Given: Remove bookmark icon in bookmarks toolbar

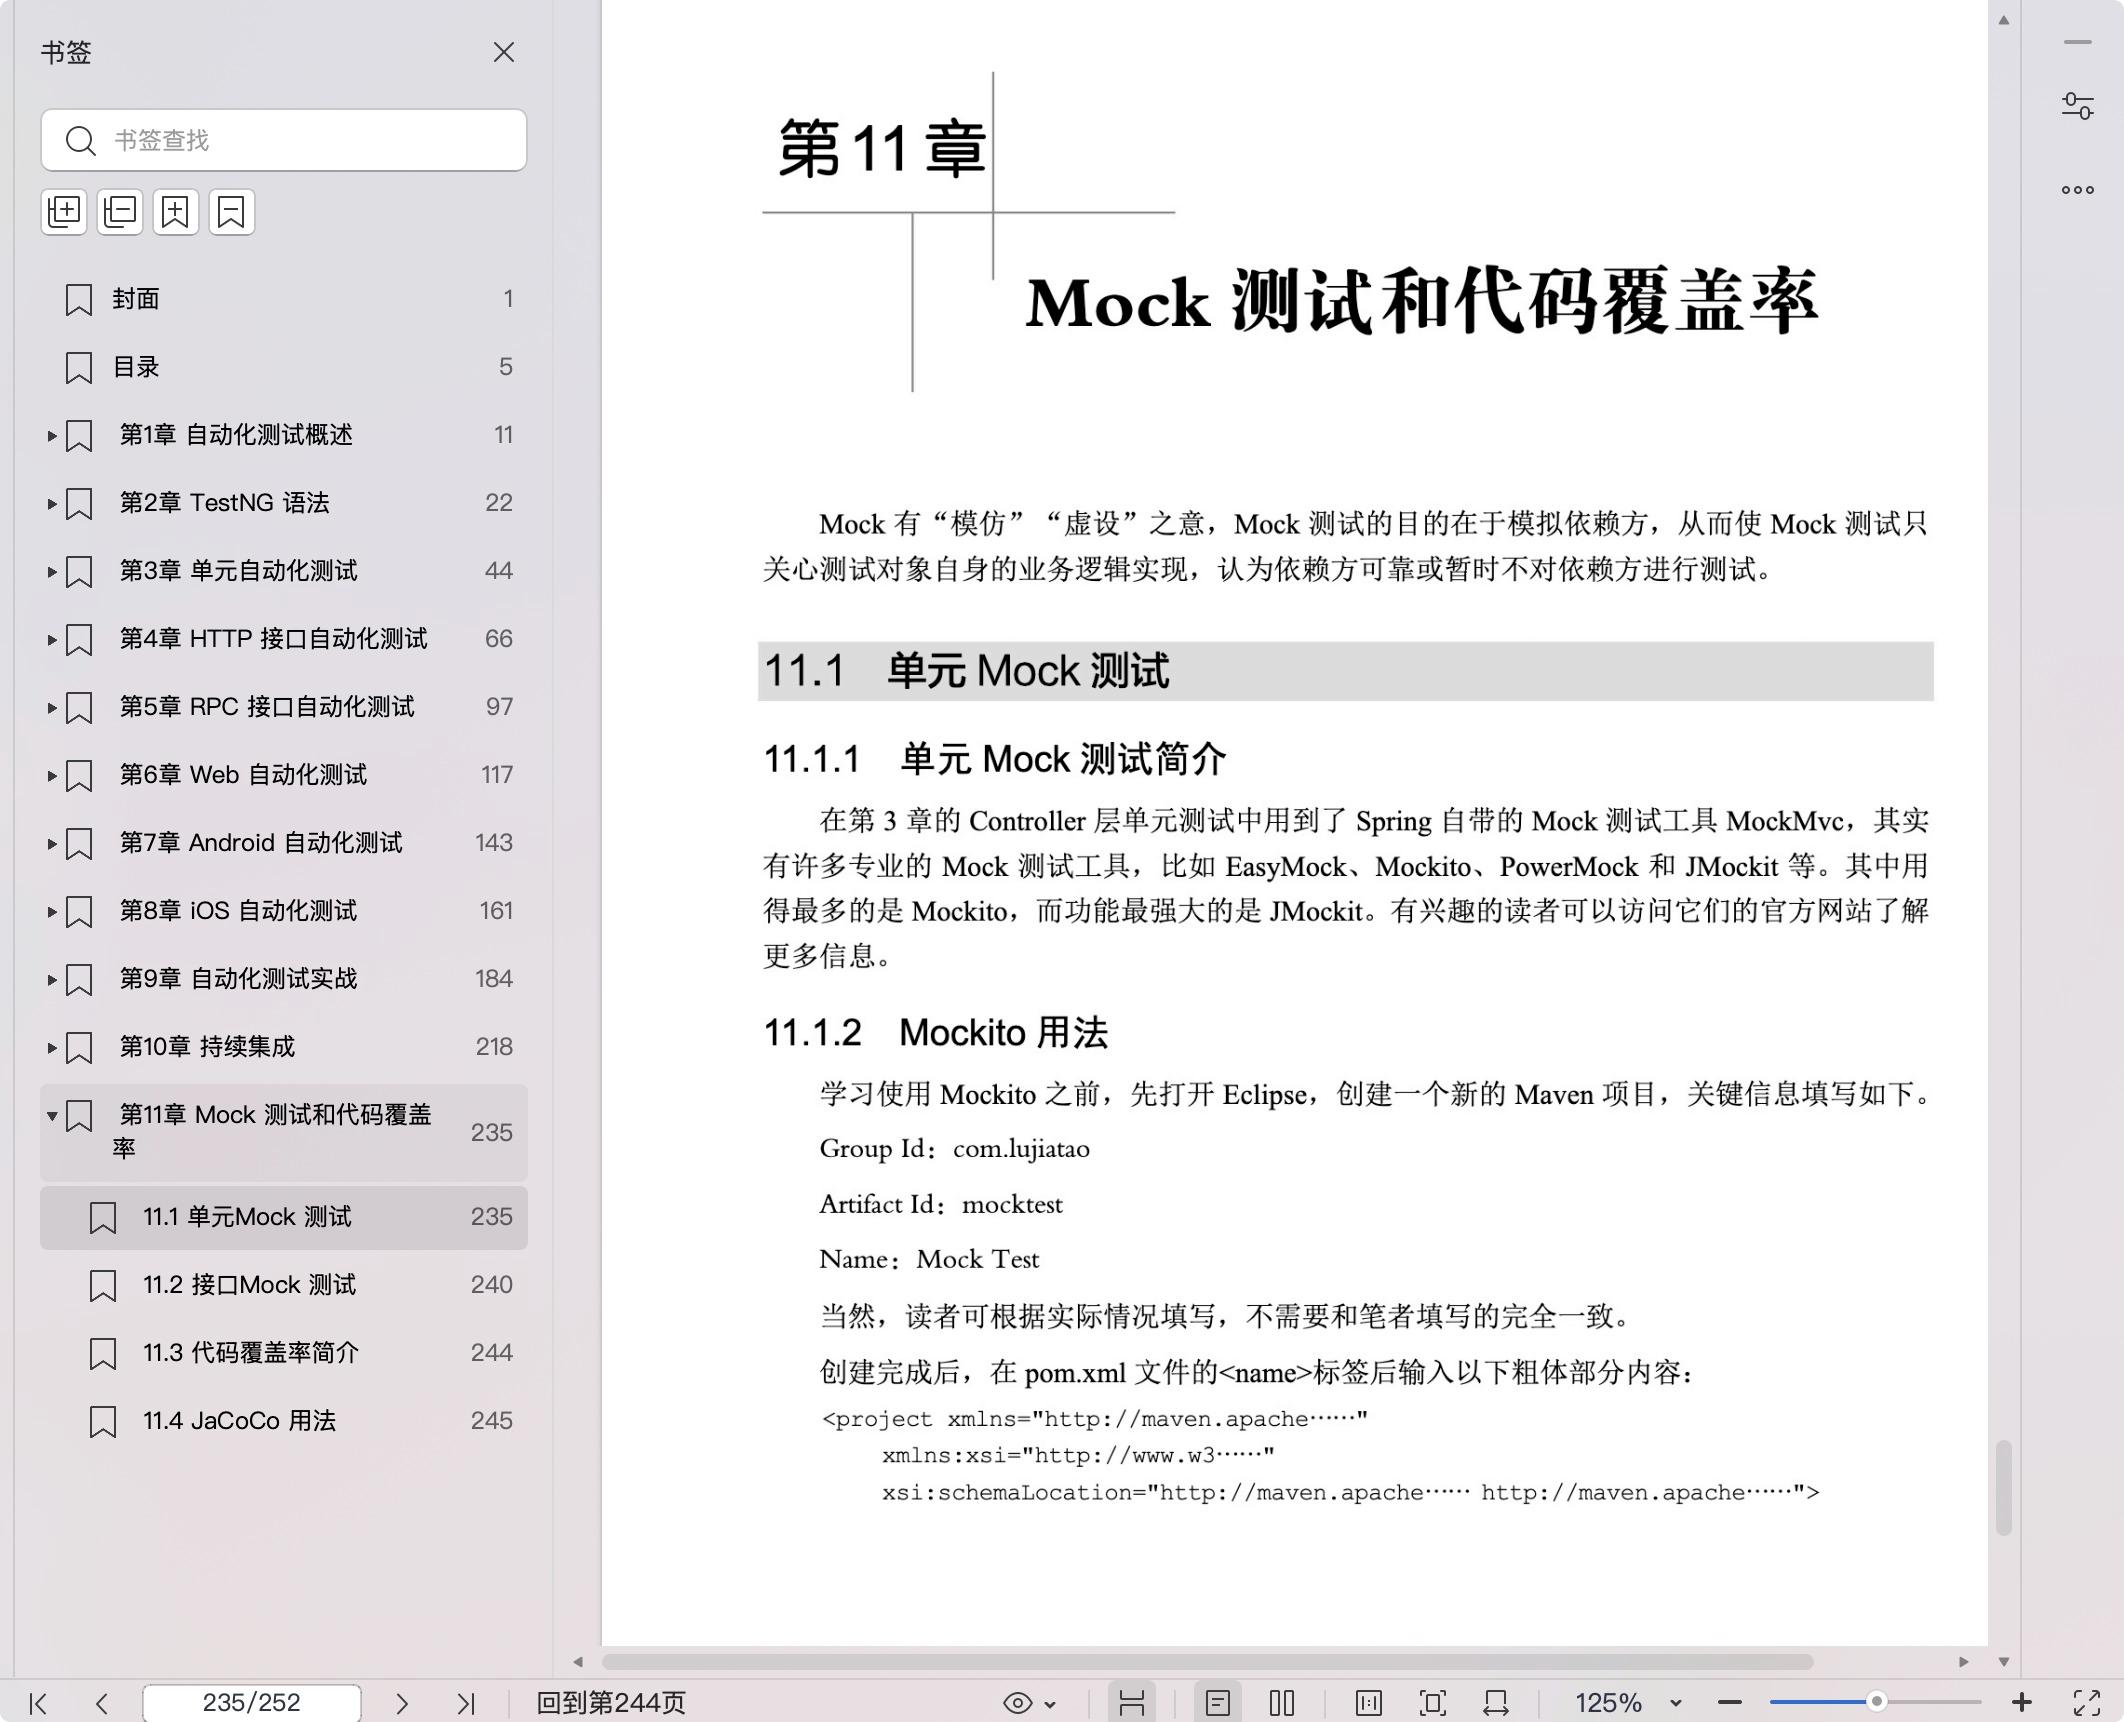Looking at the screenshot, I should (x=232, y=212).
